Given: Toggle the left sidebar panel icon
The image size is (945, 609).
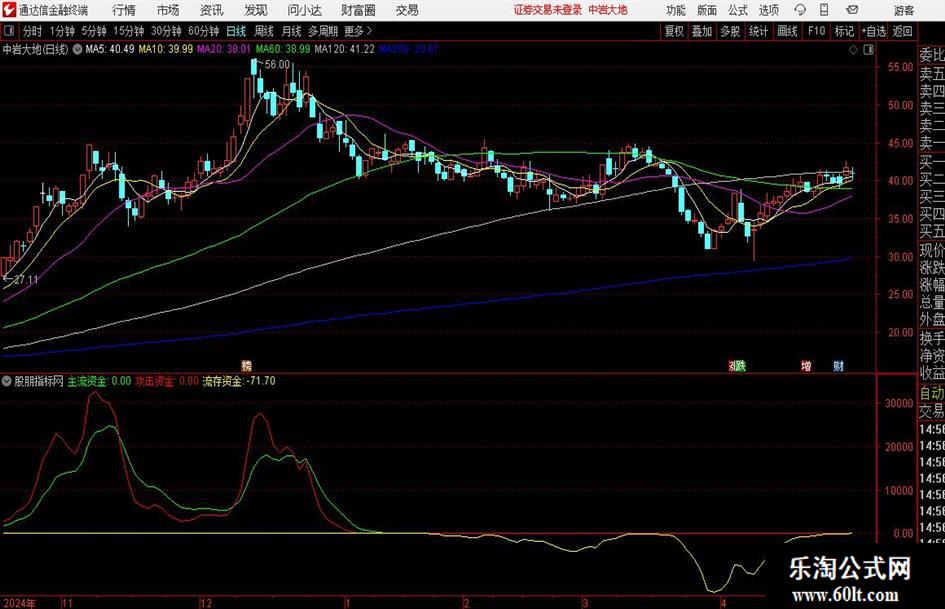Looking at the screenshot, I should tap(9, 31).
